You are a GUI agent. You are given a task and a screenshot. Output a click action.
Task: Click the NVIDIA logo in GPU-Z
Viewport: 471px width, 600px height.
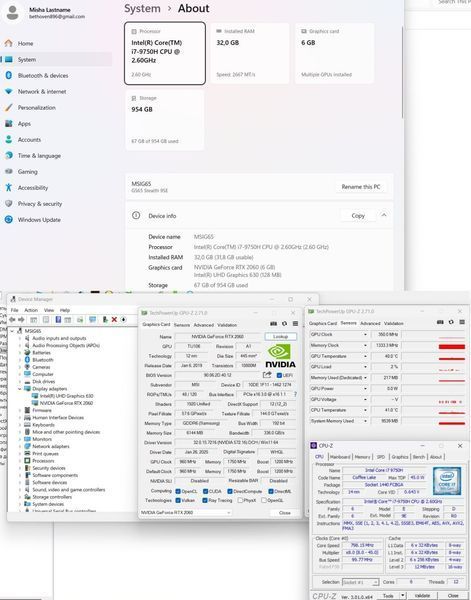[280, 356]
